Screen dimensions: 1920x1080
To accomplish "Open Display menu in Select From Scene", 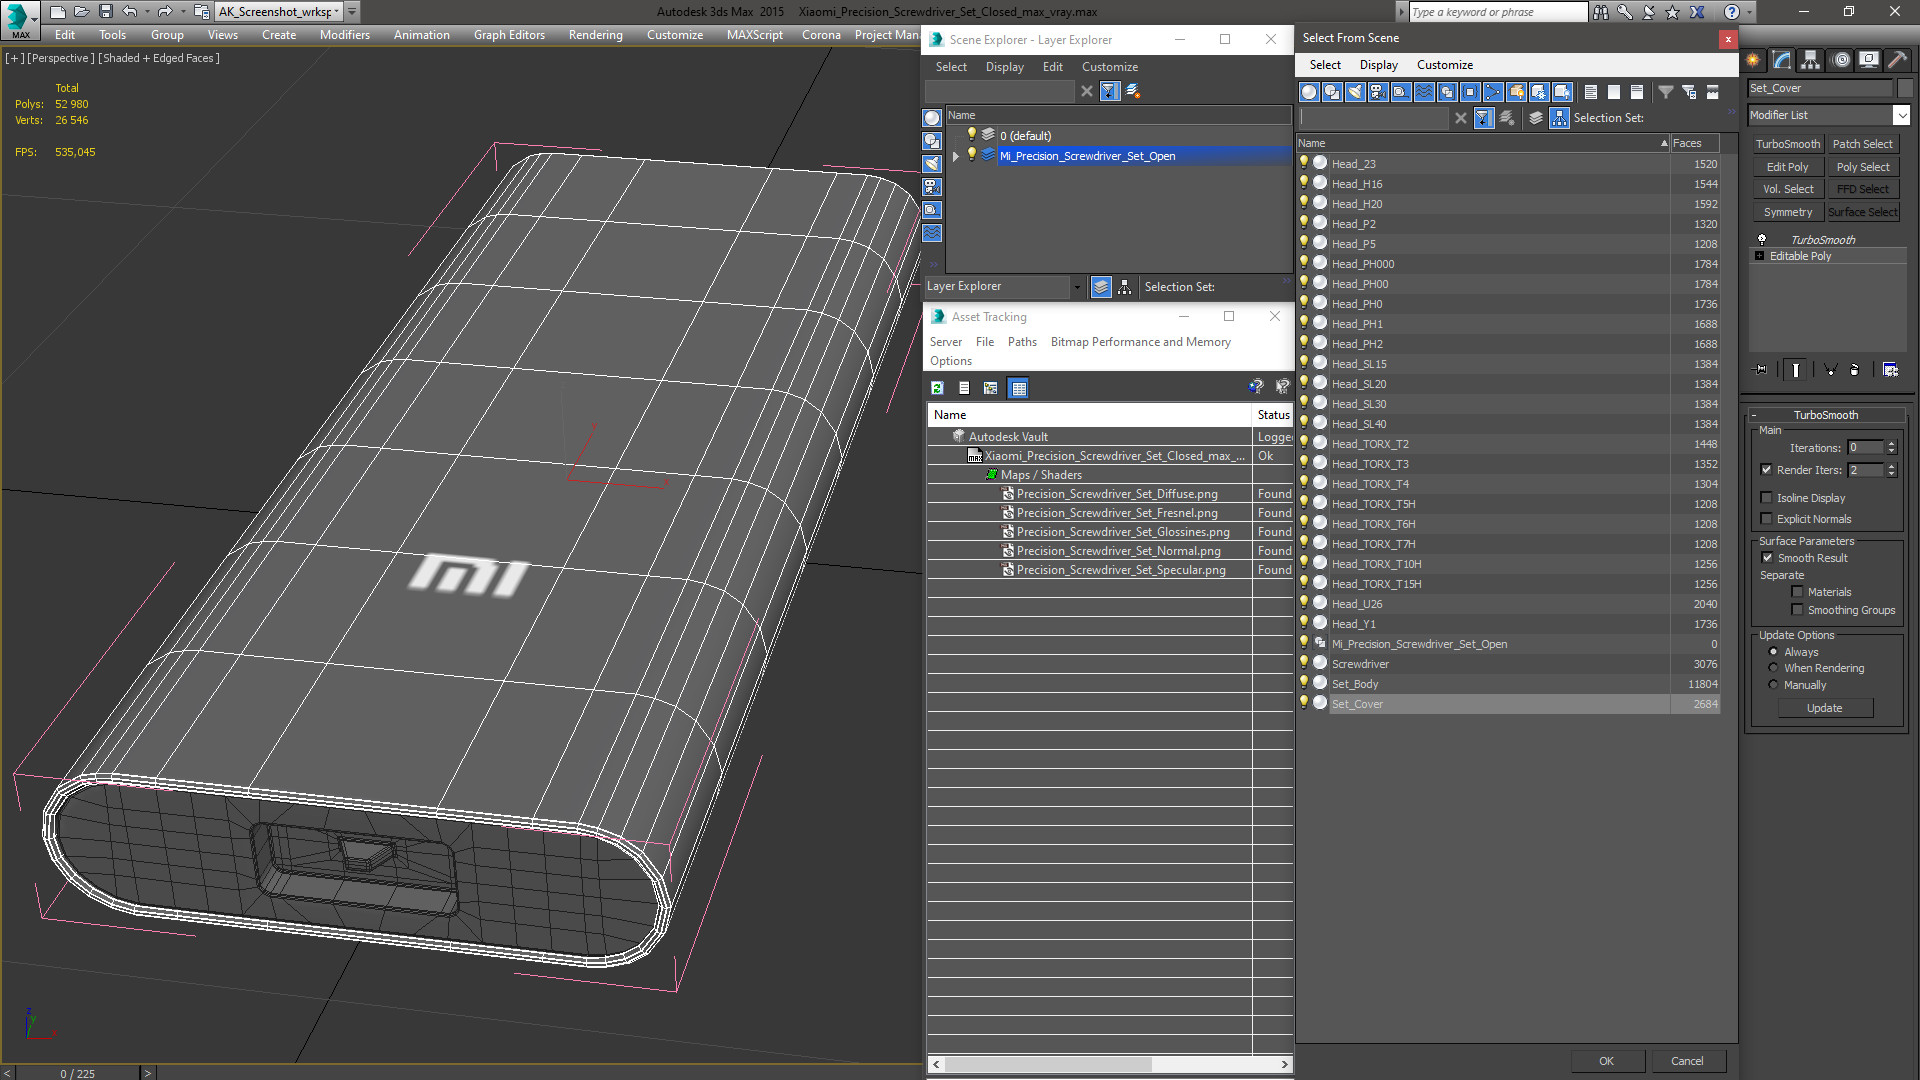I will coord(1378,65).
